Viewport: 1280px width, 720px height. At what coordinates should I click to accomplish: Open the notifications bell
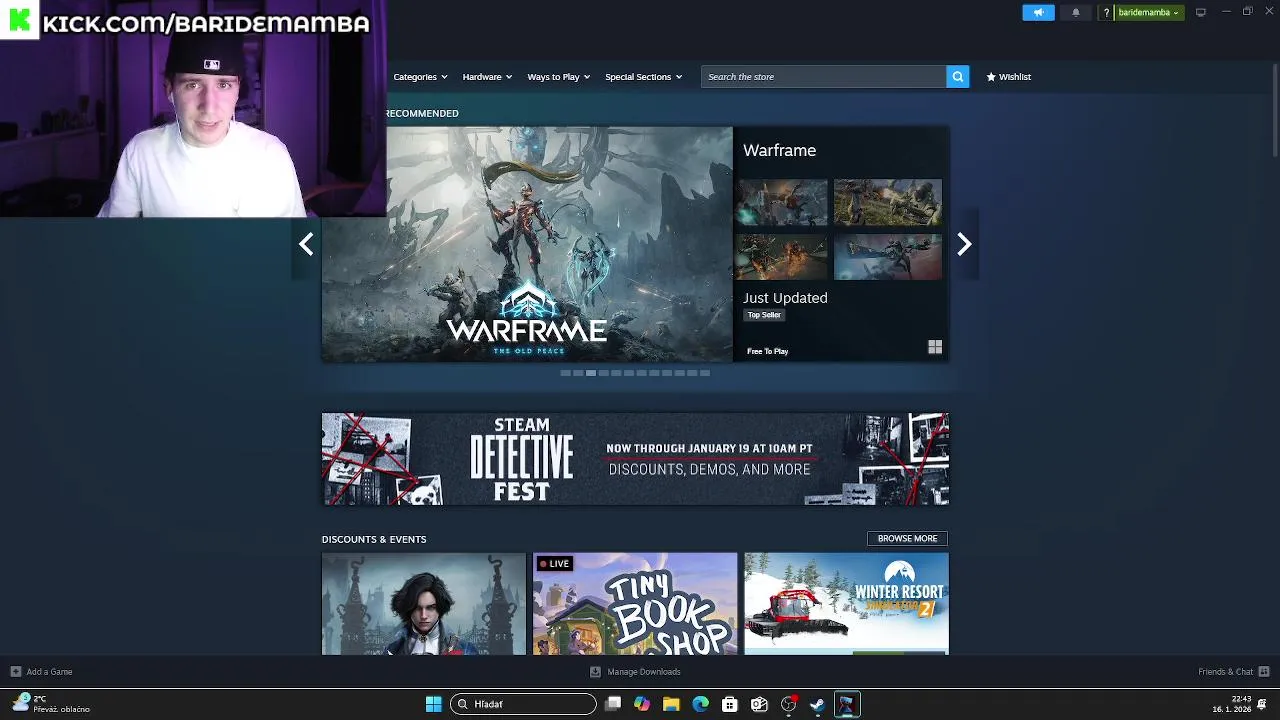tap(1076, 12)
